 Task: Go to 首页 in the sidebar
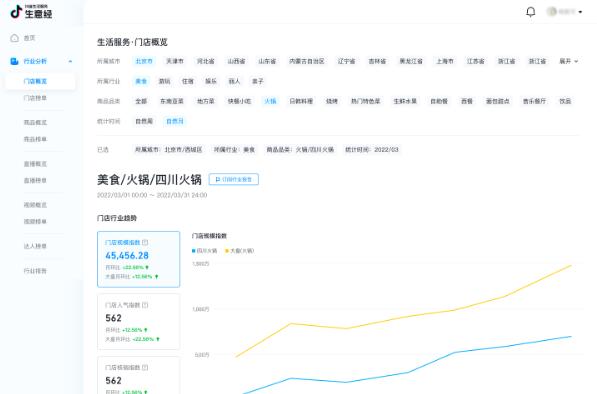coord(29,38)
